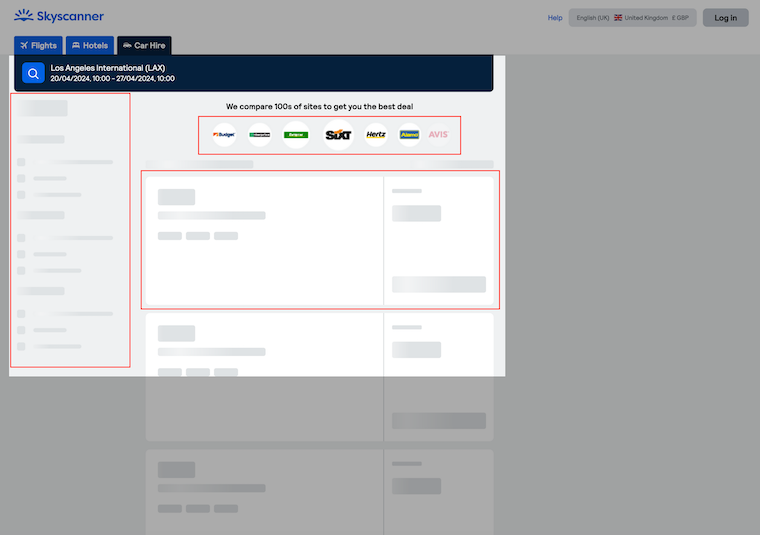Select the Car Hire tab
760x535 pixels.
click(x=144, y=46)
